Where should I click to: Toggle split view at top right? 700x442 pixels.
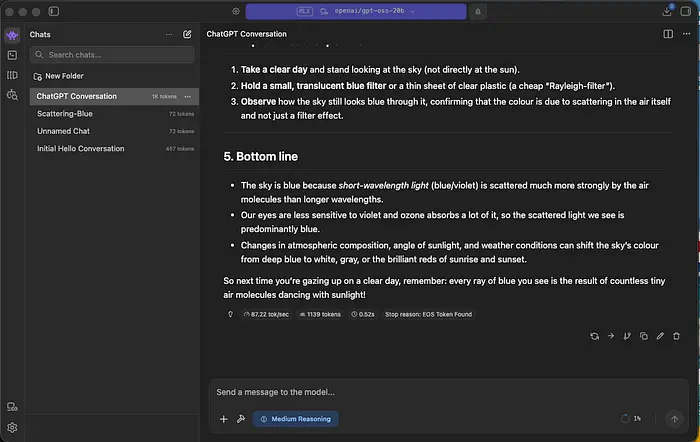pos(668,34)
